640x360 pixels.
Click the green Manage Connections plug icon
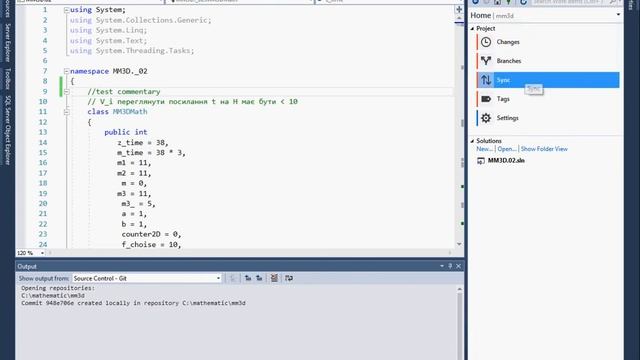point(509,2)
